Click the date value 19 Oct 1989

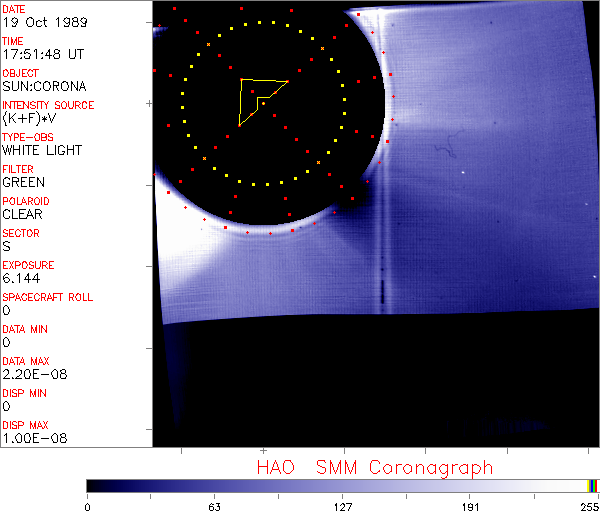pyautogui.click(x=39, y=22)
